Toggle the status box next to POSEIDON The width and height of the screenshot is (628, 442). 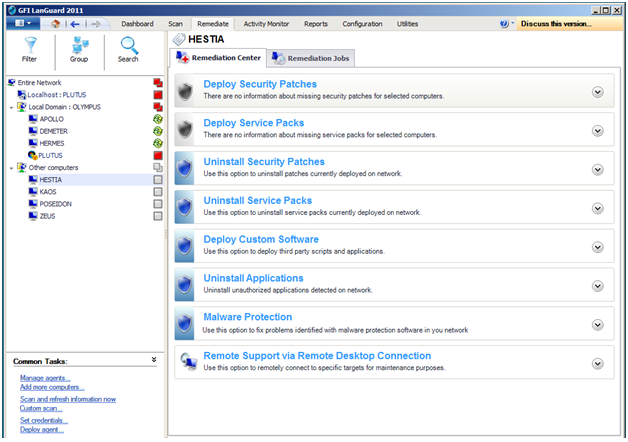[x=158, y=204]
